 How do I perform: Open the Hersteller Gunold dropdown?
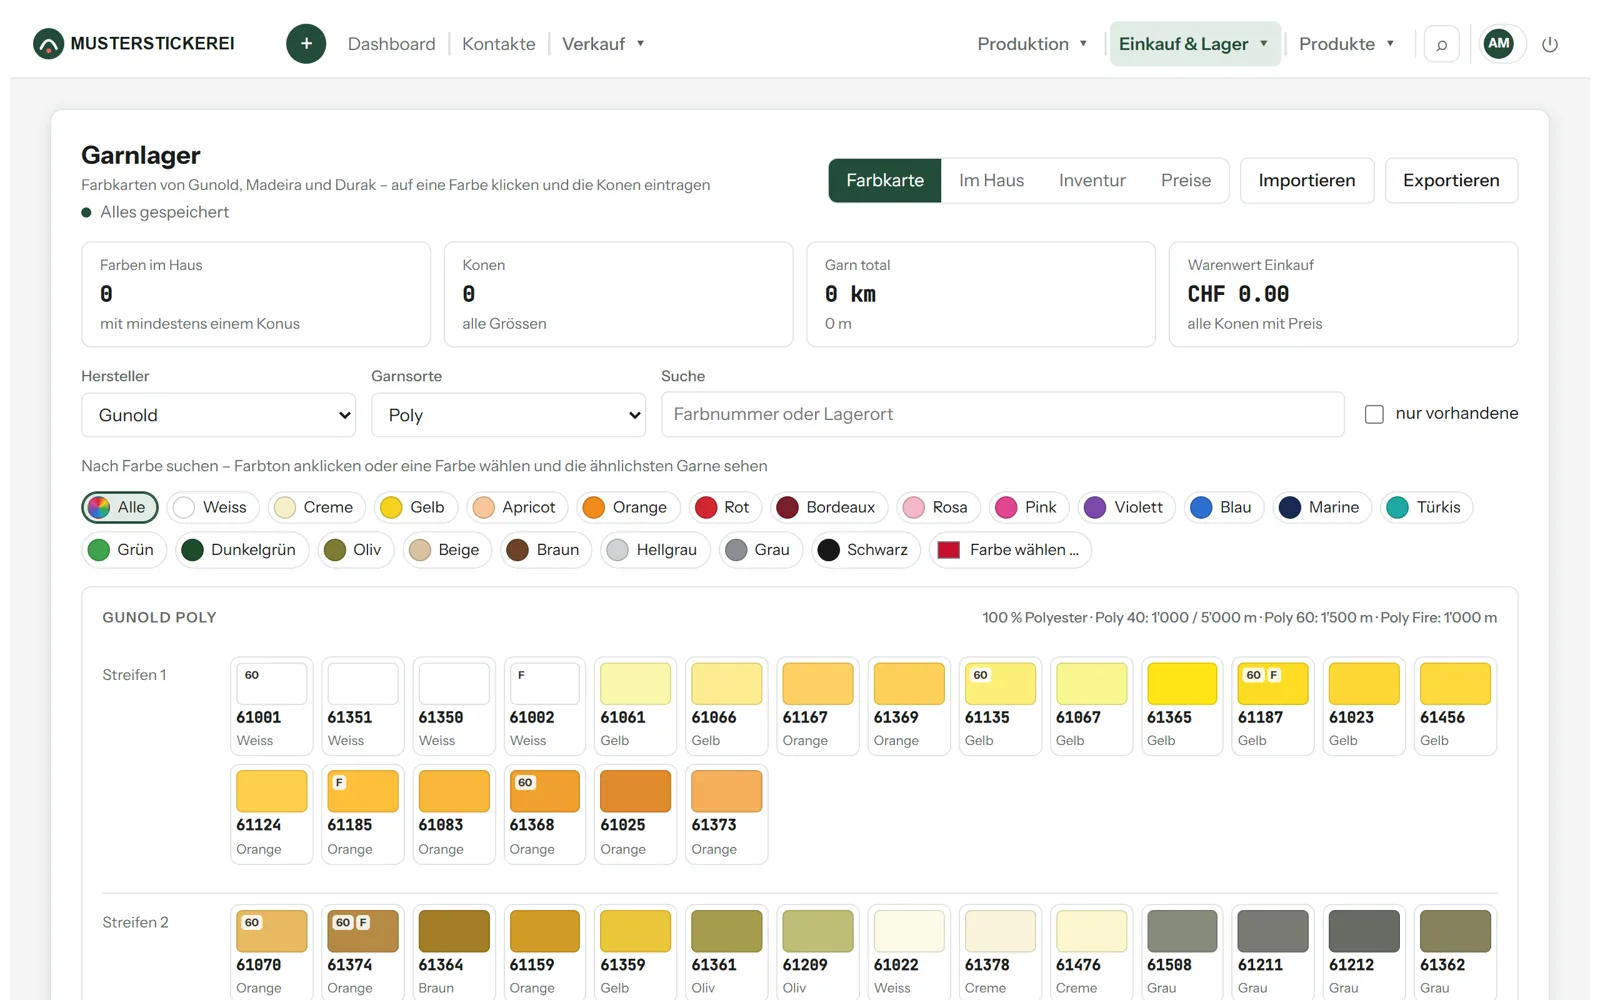coord(219,415)
